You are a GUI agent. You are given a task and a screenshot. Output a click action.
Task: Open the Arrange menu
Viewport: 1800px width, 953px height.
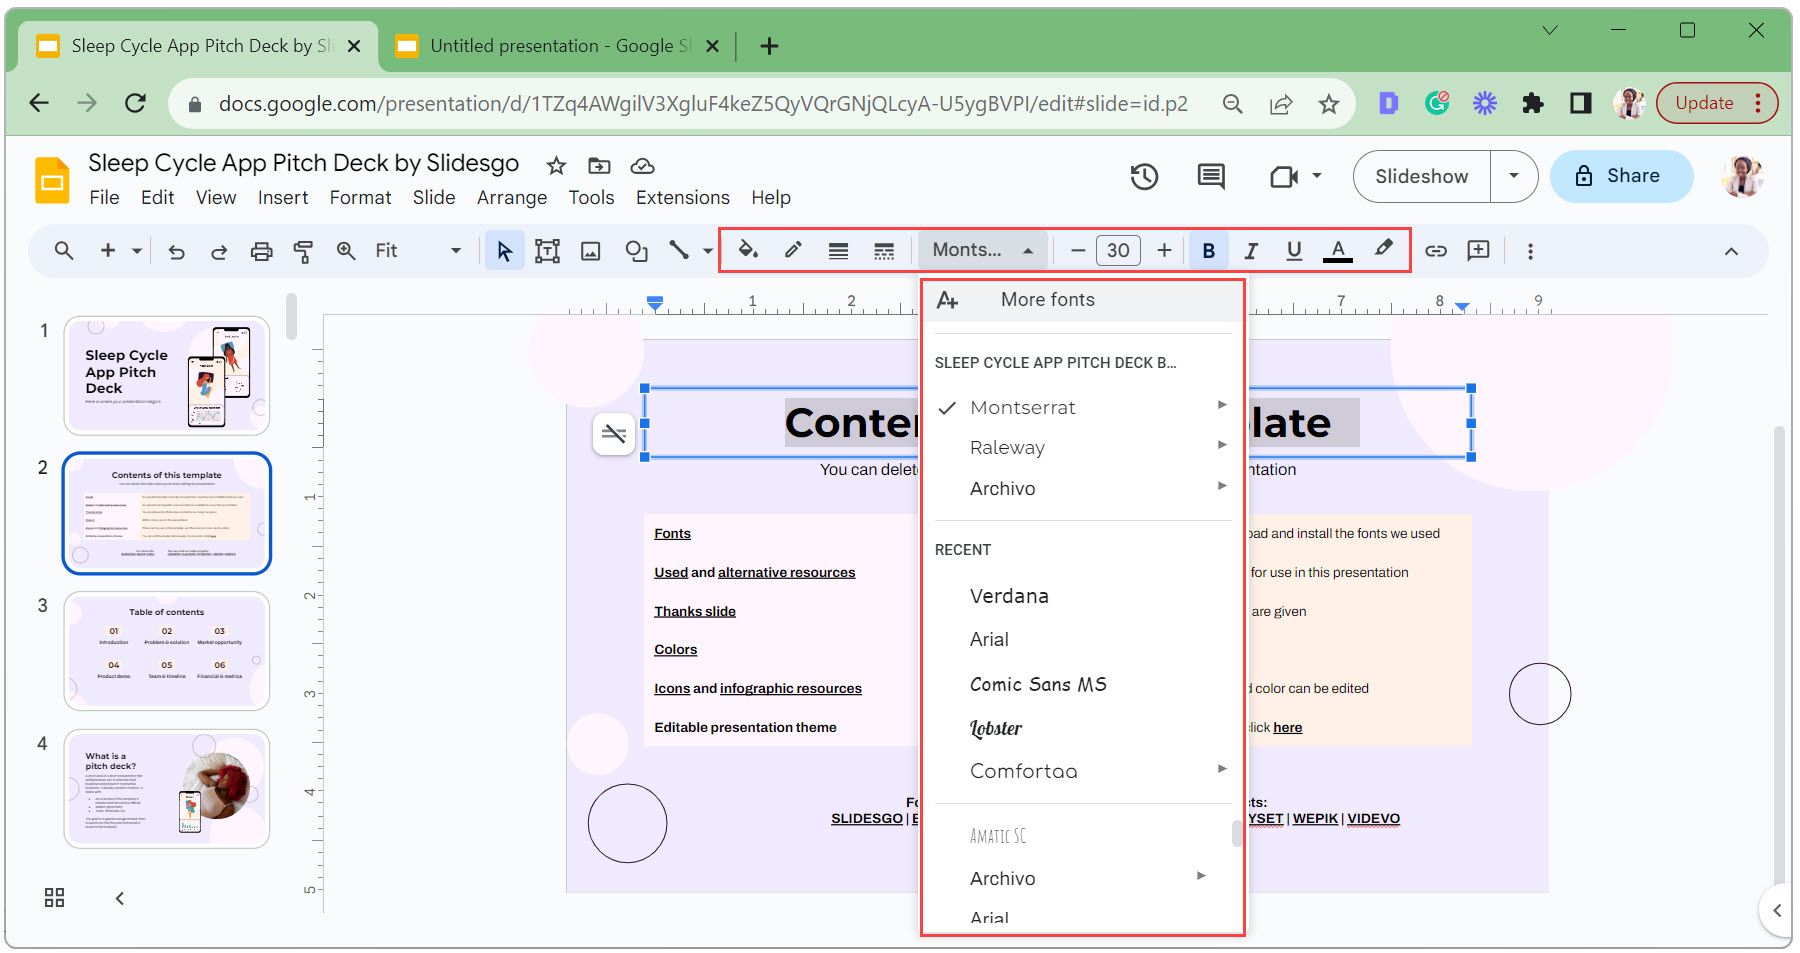pyautogui.click(x=511, y=198)
